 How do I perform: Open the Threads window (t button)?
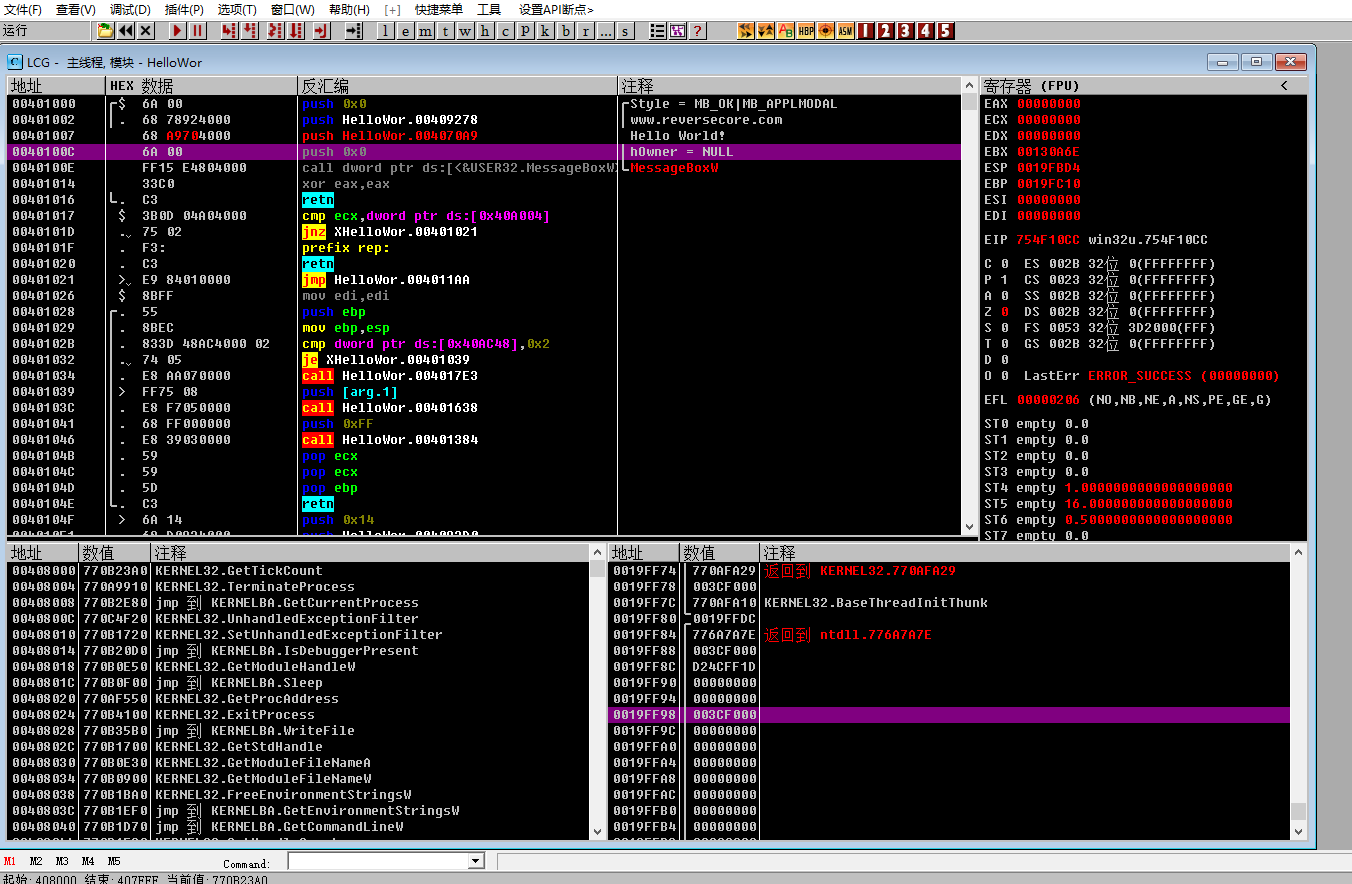pyautogui.click(x=445, y=31)
